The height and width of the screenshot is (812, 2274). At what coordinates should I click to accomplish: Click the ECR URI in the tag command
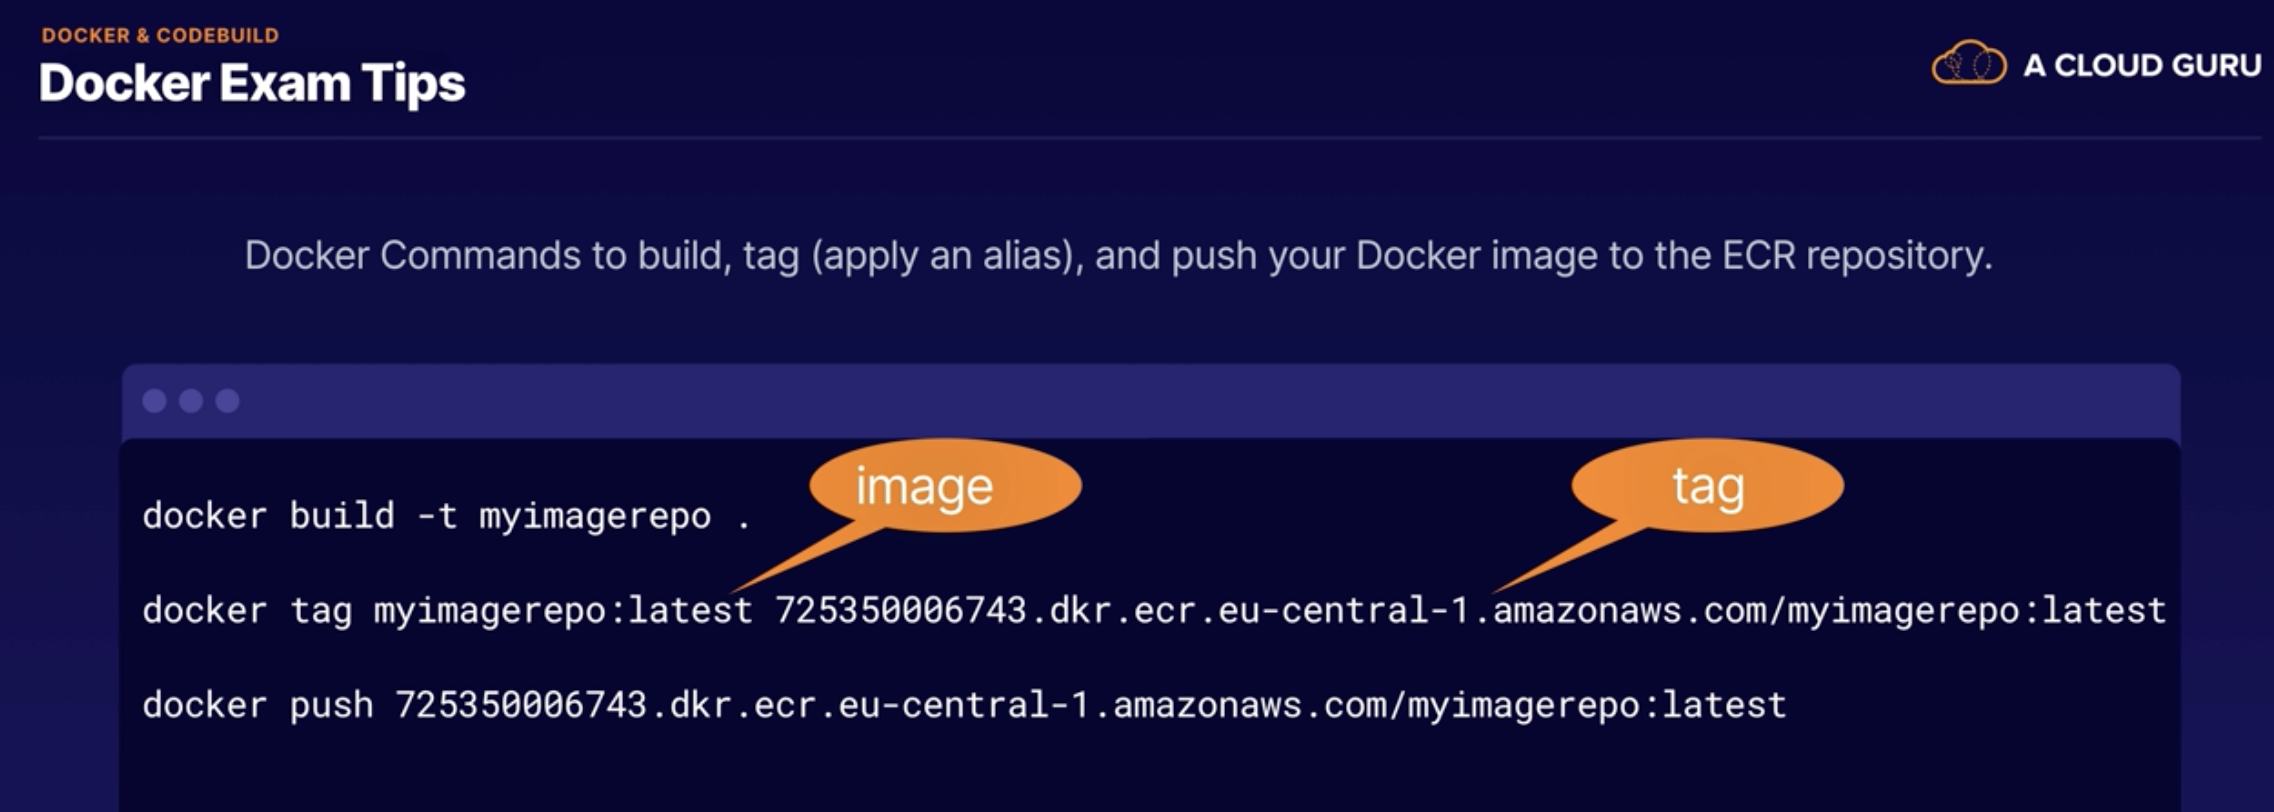pos(1470,610)
